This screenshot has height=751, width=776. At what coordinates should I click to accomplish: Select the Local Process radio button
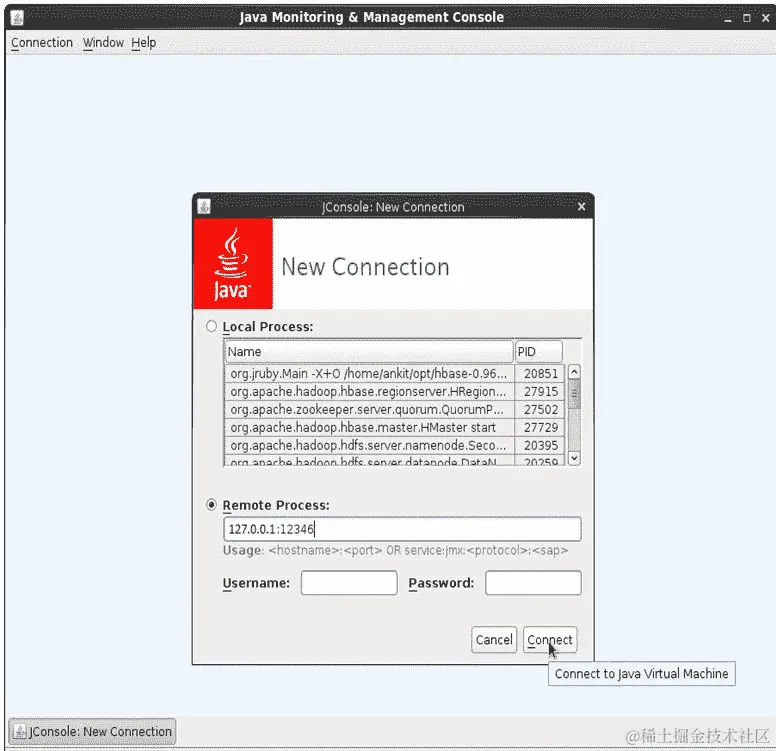click(211, 326)
